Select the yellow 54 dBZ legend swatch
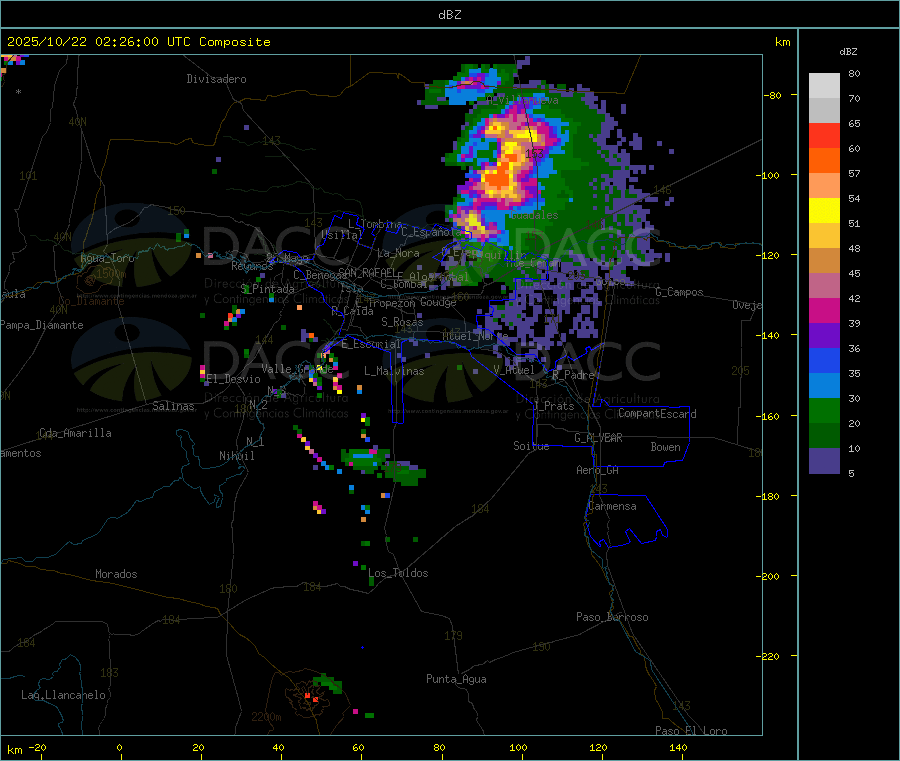Image resolution: width=900 pixels, height=761 pixels. pyautogui.click(x=824, y=211)
